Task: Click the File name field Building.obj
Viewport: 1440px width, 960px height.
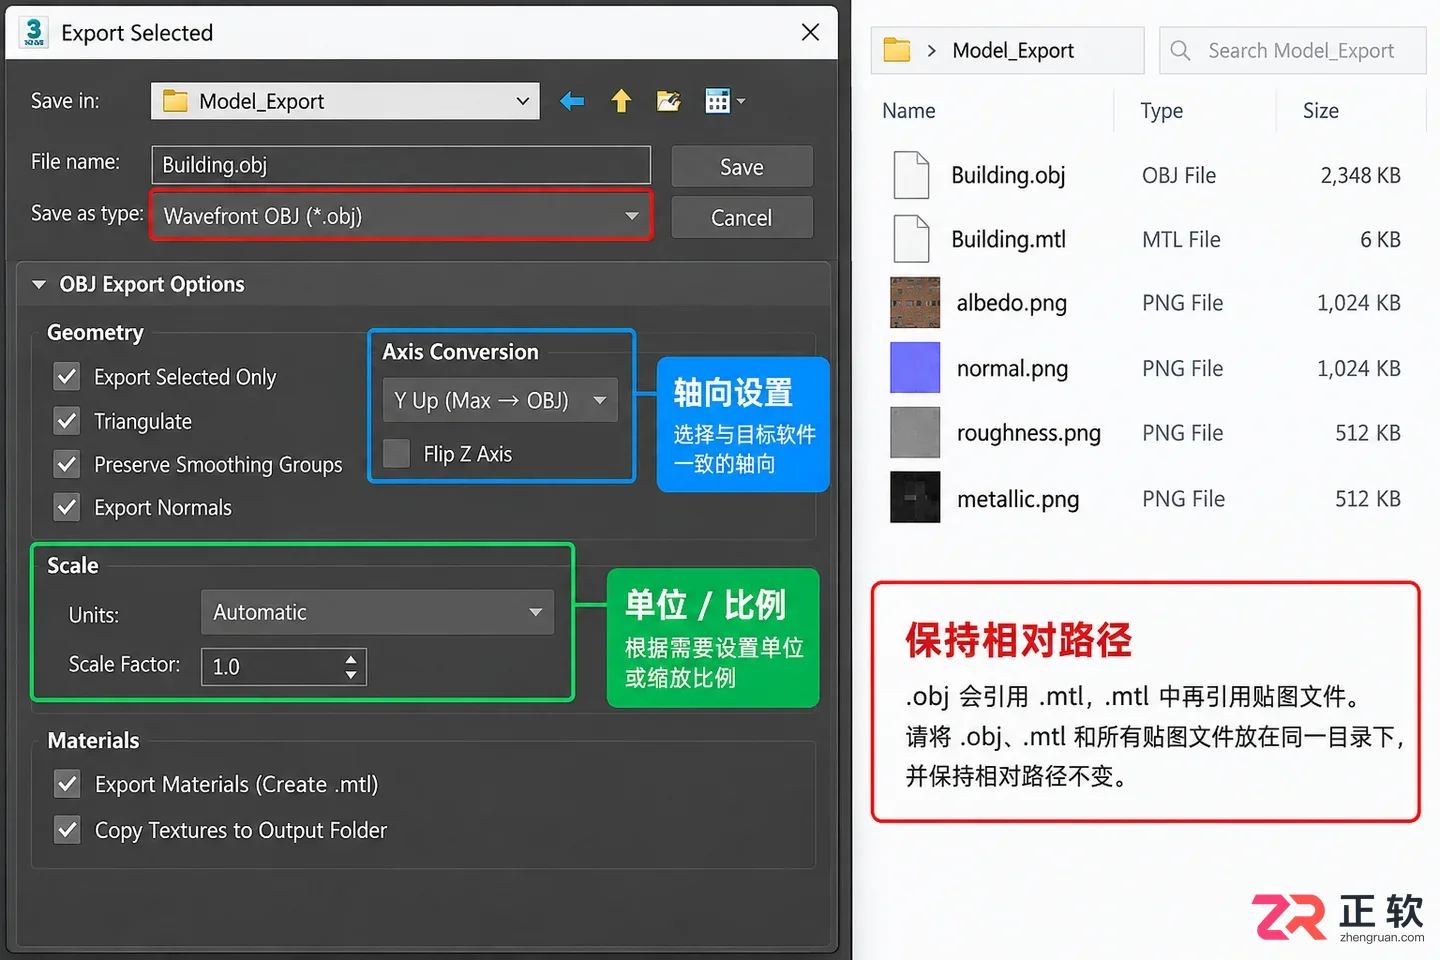Action: (401, 165)
